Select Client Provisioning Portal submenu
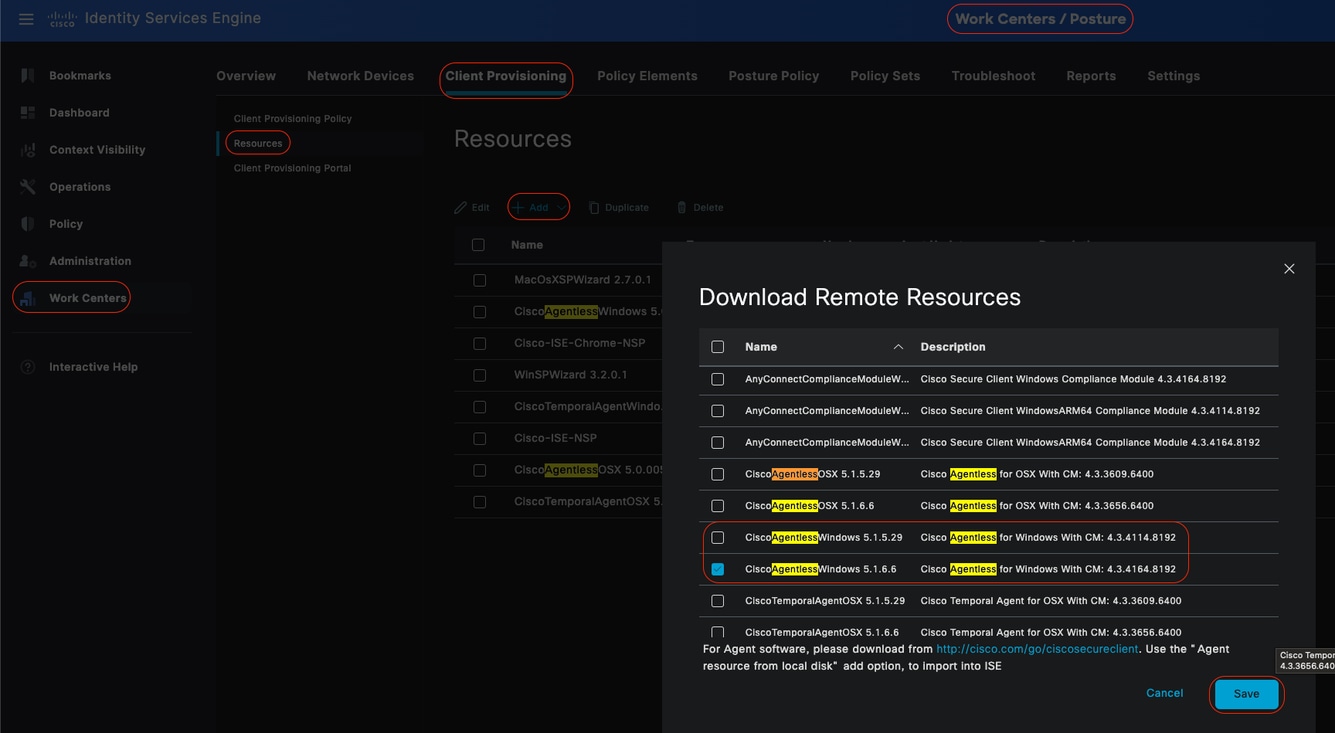The image size is (1335, 733). point(292,169)
